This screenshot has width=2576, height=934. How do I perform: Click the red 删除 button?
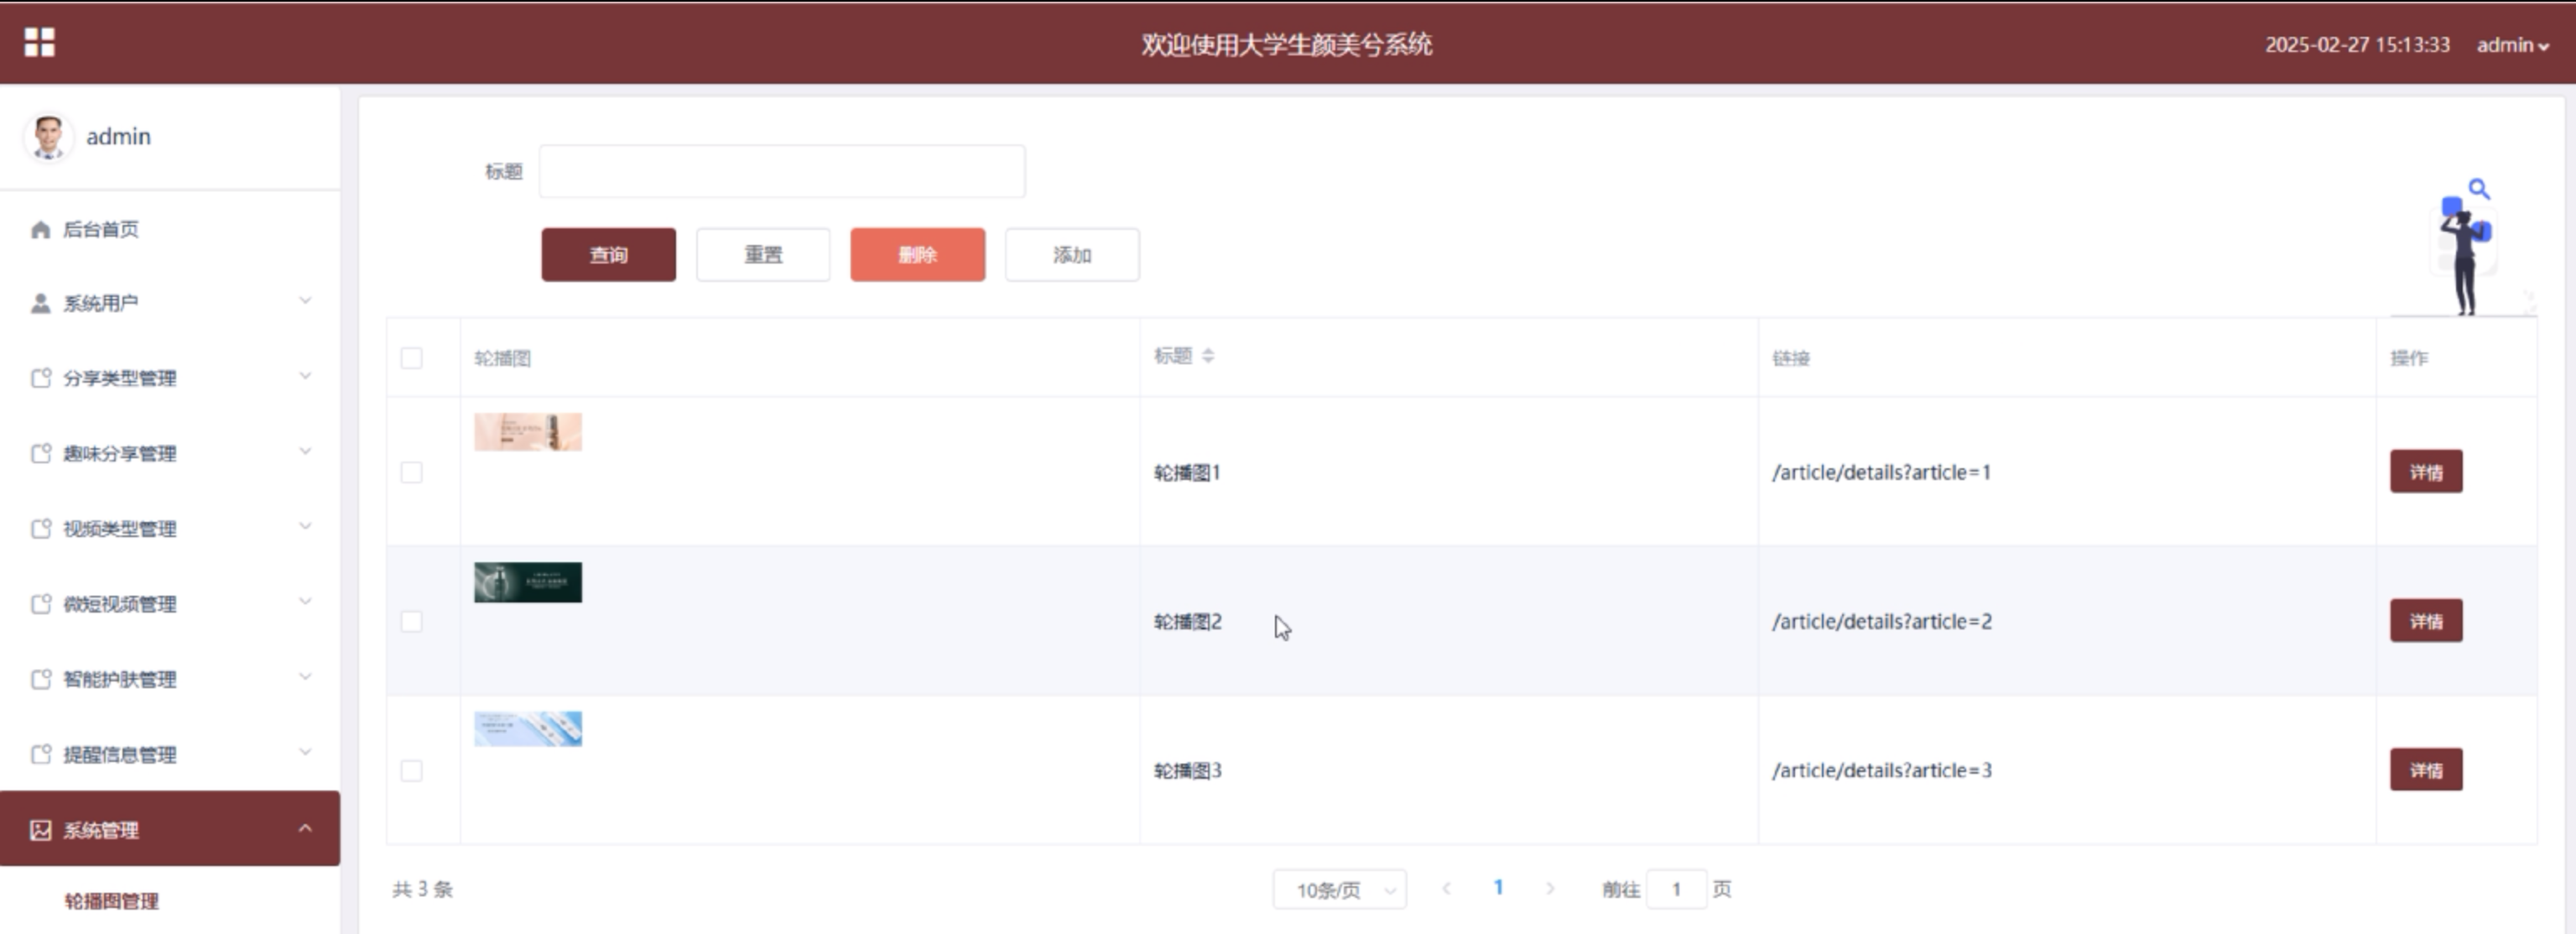(x=917, y=255)
